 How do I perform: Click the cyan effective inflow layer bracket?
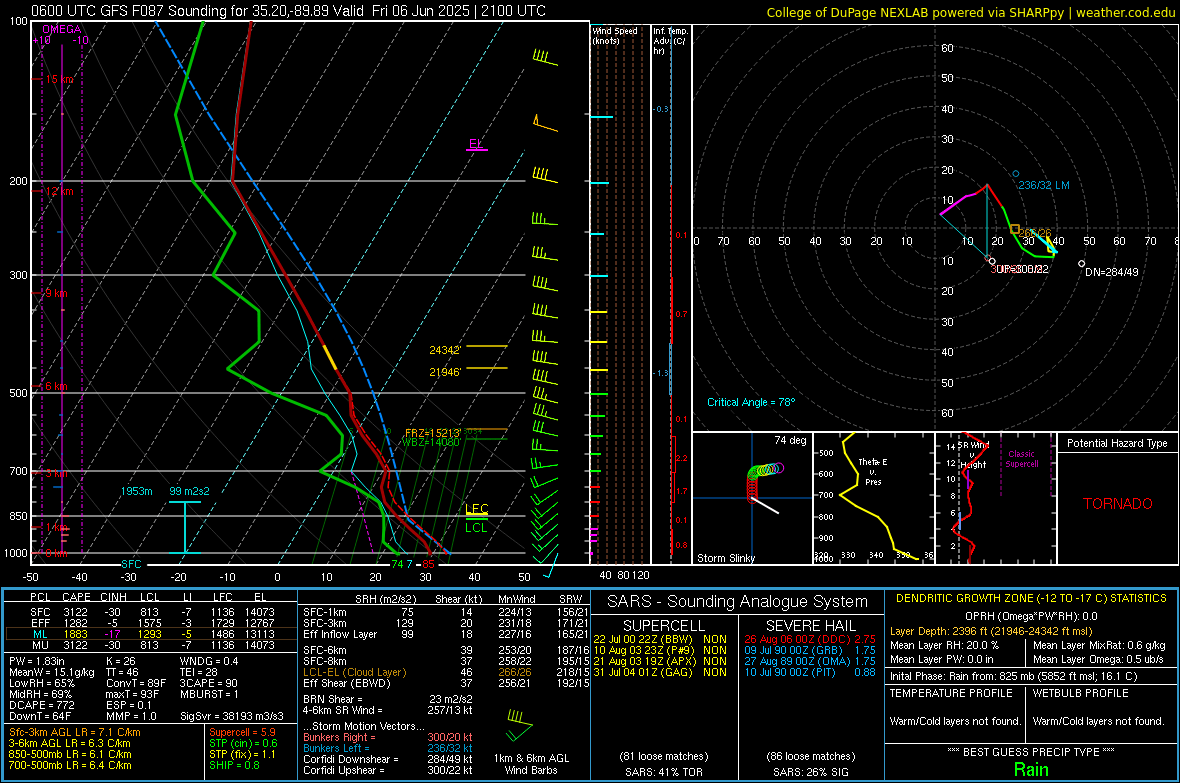point(185,527)
